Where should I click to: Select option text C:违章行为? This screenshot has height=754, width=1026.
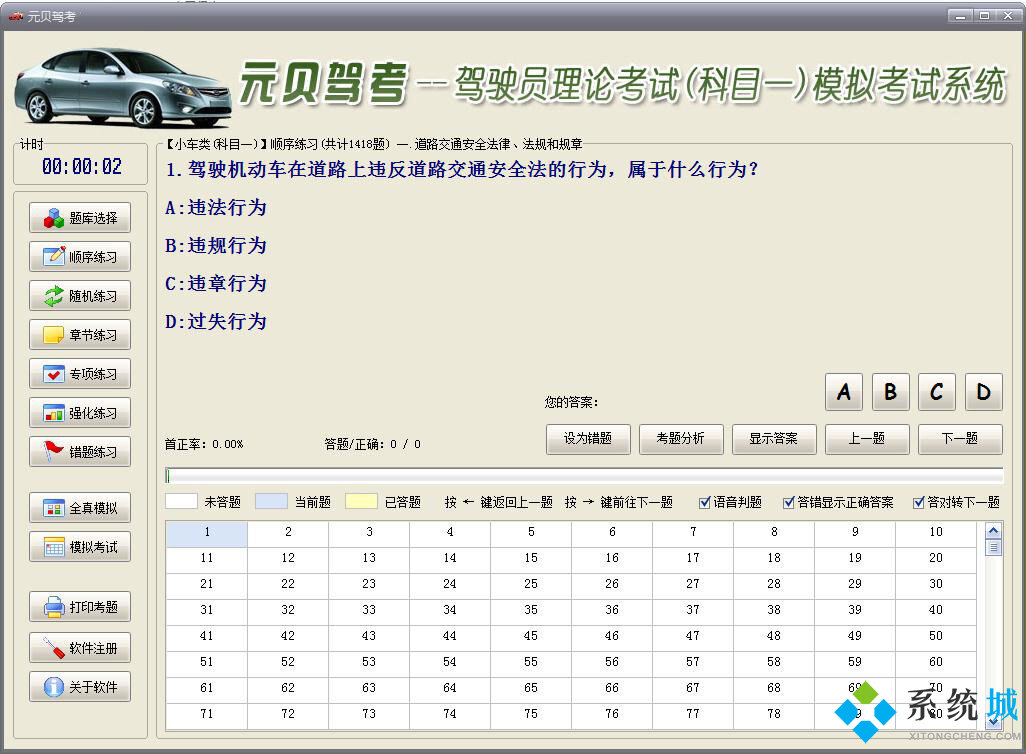(216, 284)
